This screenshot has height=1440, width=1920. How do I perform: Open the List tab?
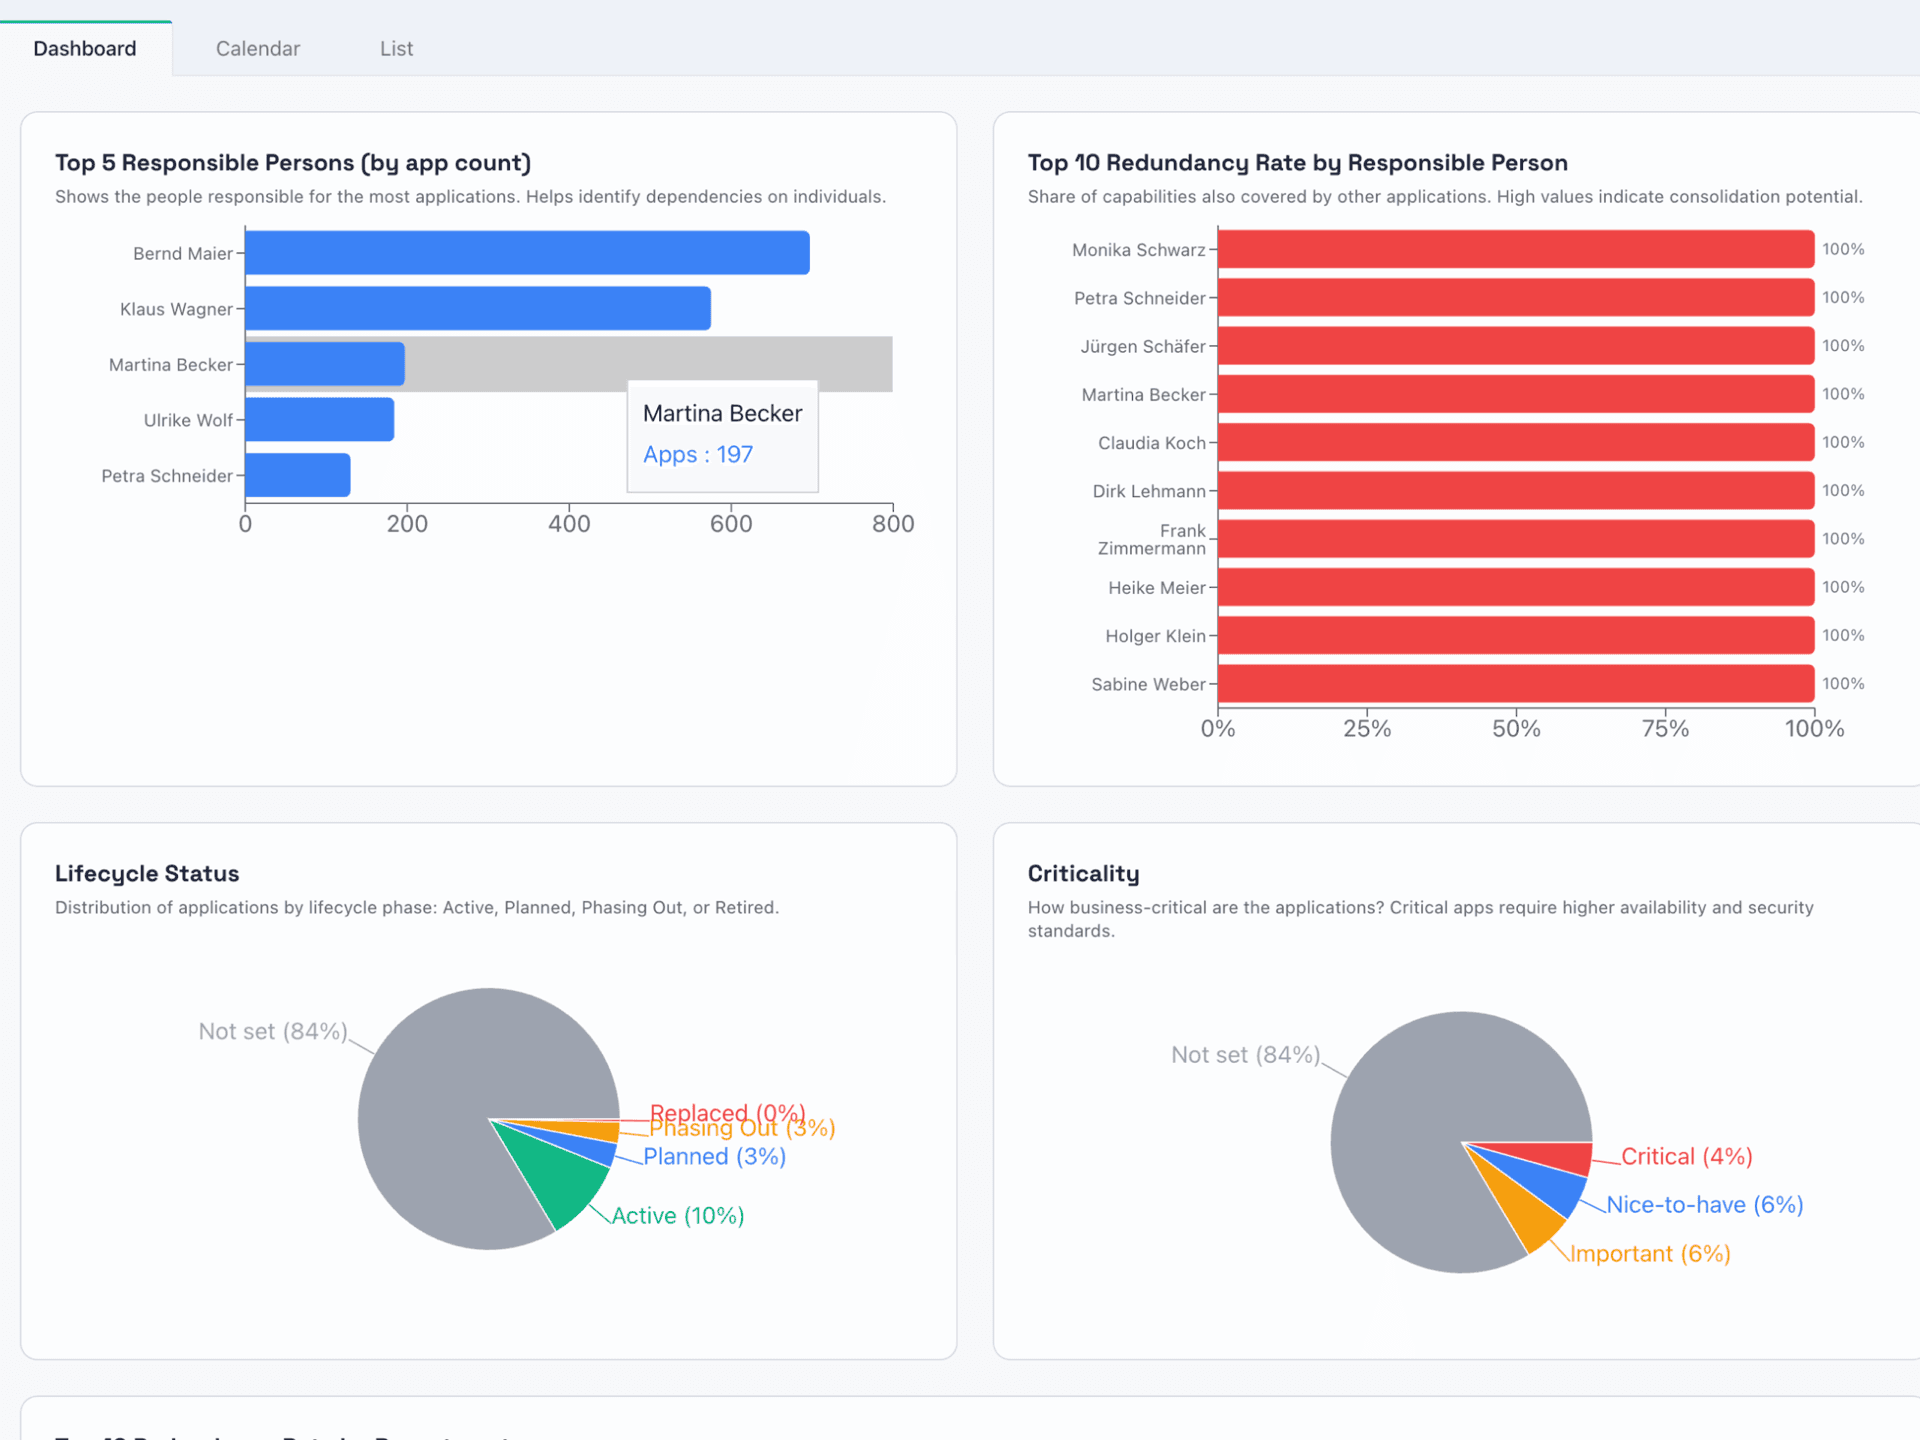(396, 48)
